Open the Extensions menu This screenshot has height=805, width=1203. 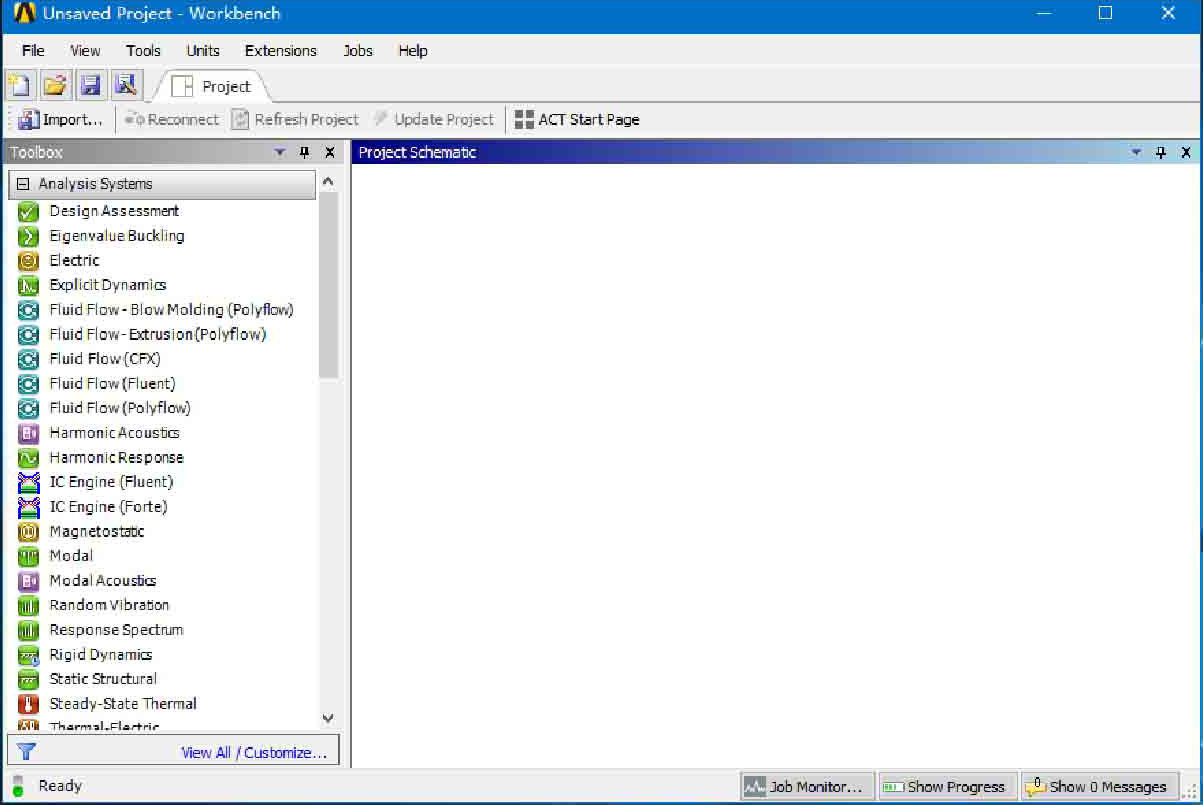pos(280,51)
